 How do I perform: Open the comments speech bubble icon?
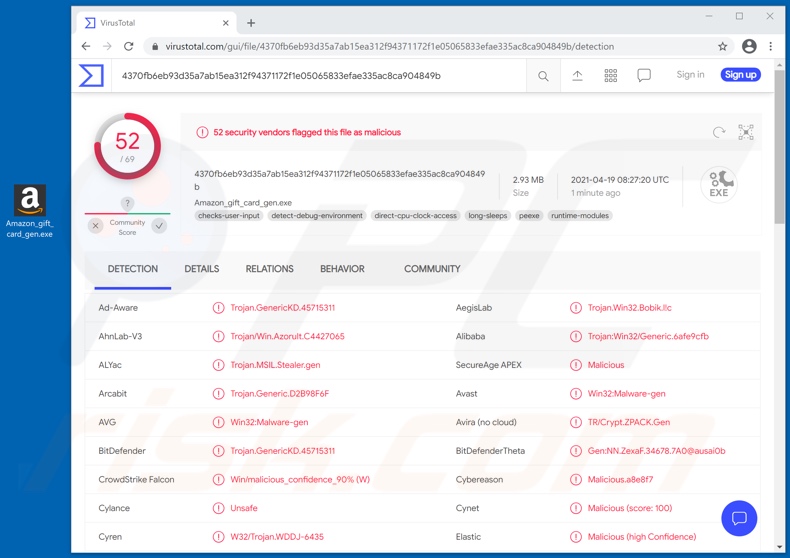[x=644, y=76]
